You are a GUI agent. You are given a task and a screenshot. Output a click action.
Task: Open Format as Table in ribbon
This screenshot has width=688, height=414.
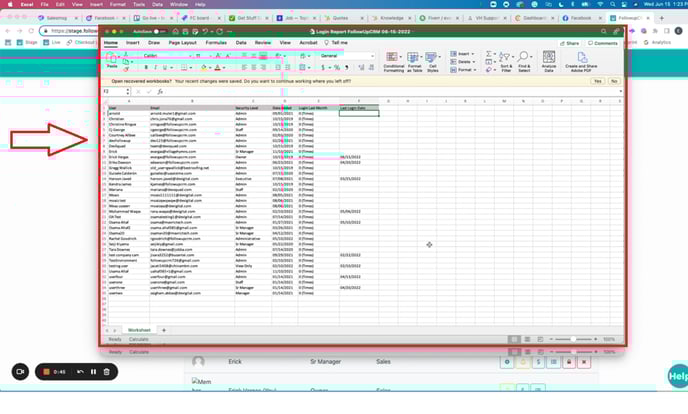pyautogui.click(x=414, y=62)
